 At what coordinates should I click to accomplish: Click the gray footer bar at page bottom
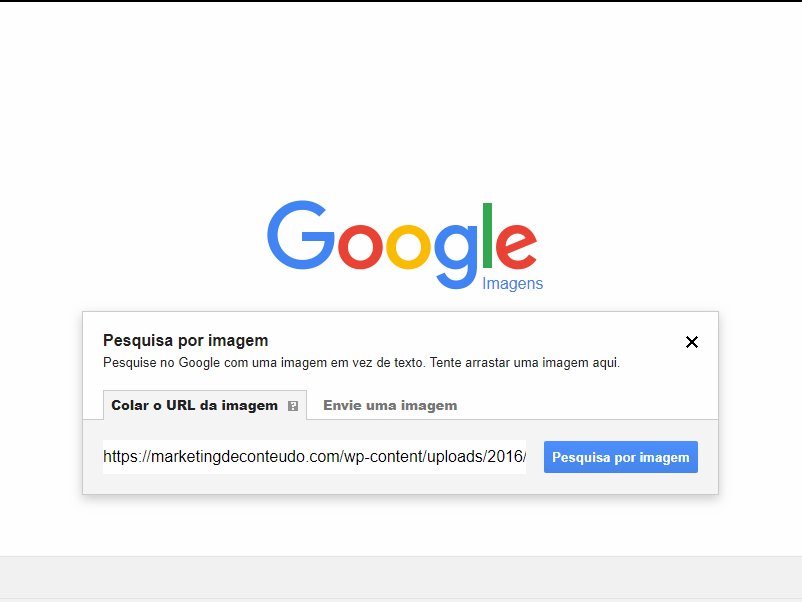[x=401, y=577]
